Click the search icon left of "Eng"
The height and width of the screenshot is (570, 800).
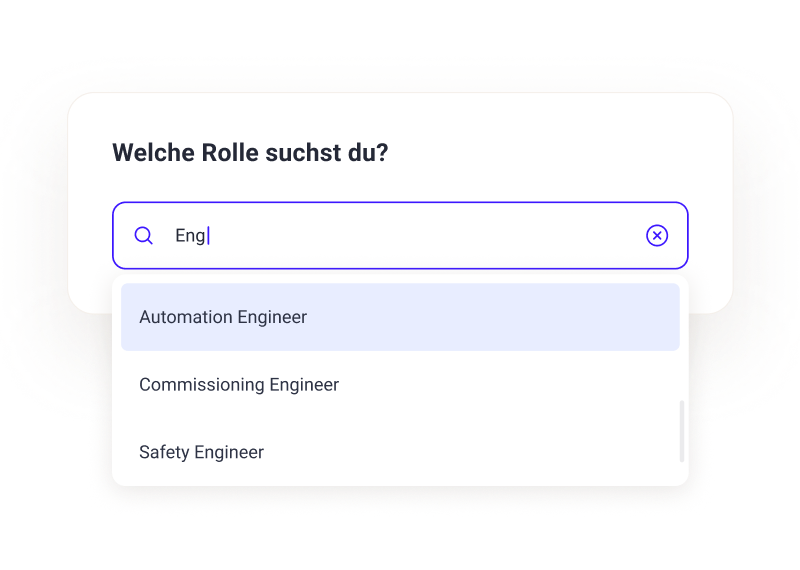[144, 236]
